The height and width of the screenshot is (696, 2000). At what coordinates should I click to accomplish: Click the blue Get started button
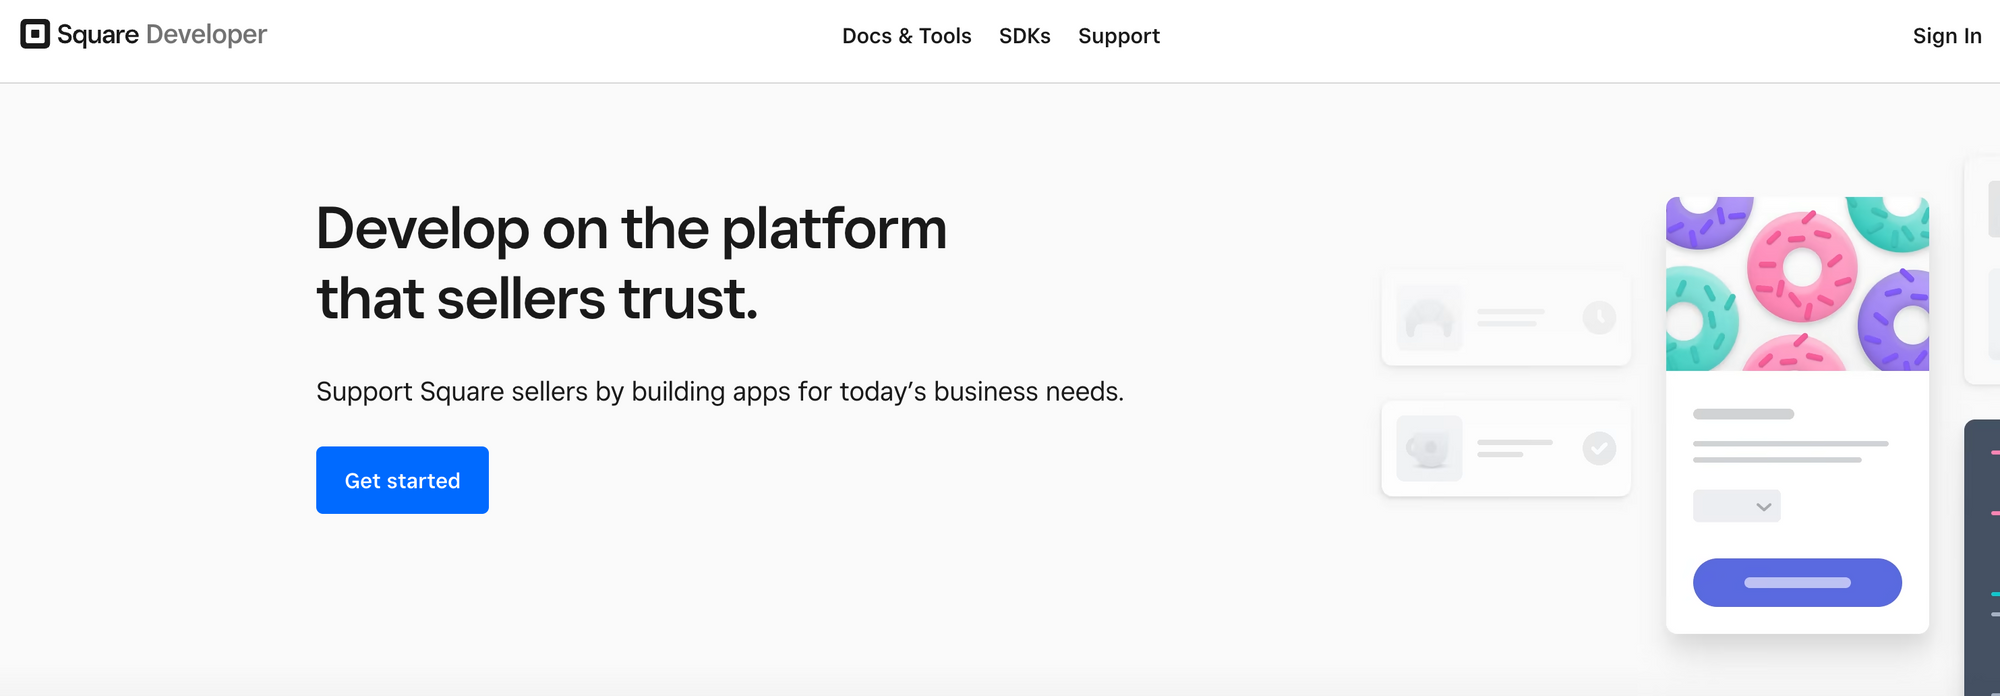pyautogui.click(x=402, y=480)
